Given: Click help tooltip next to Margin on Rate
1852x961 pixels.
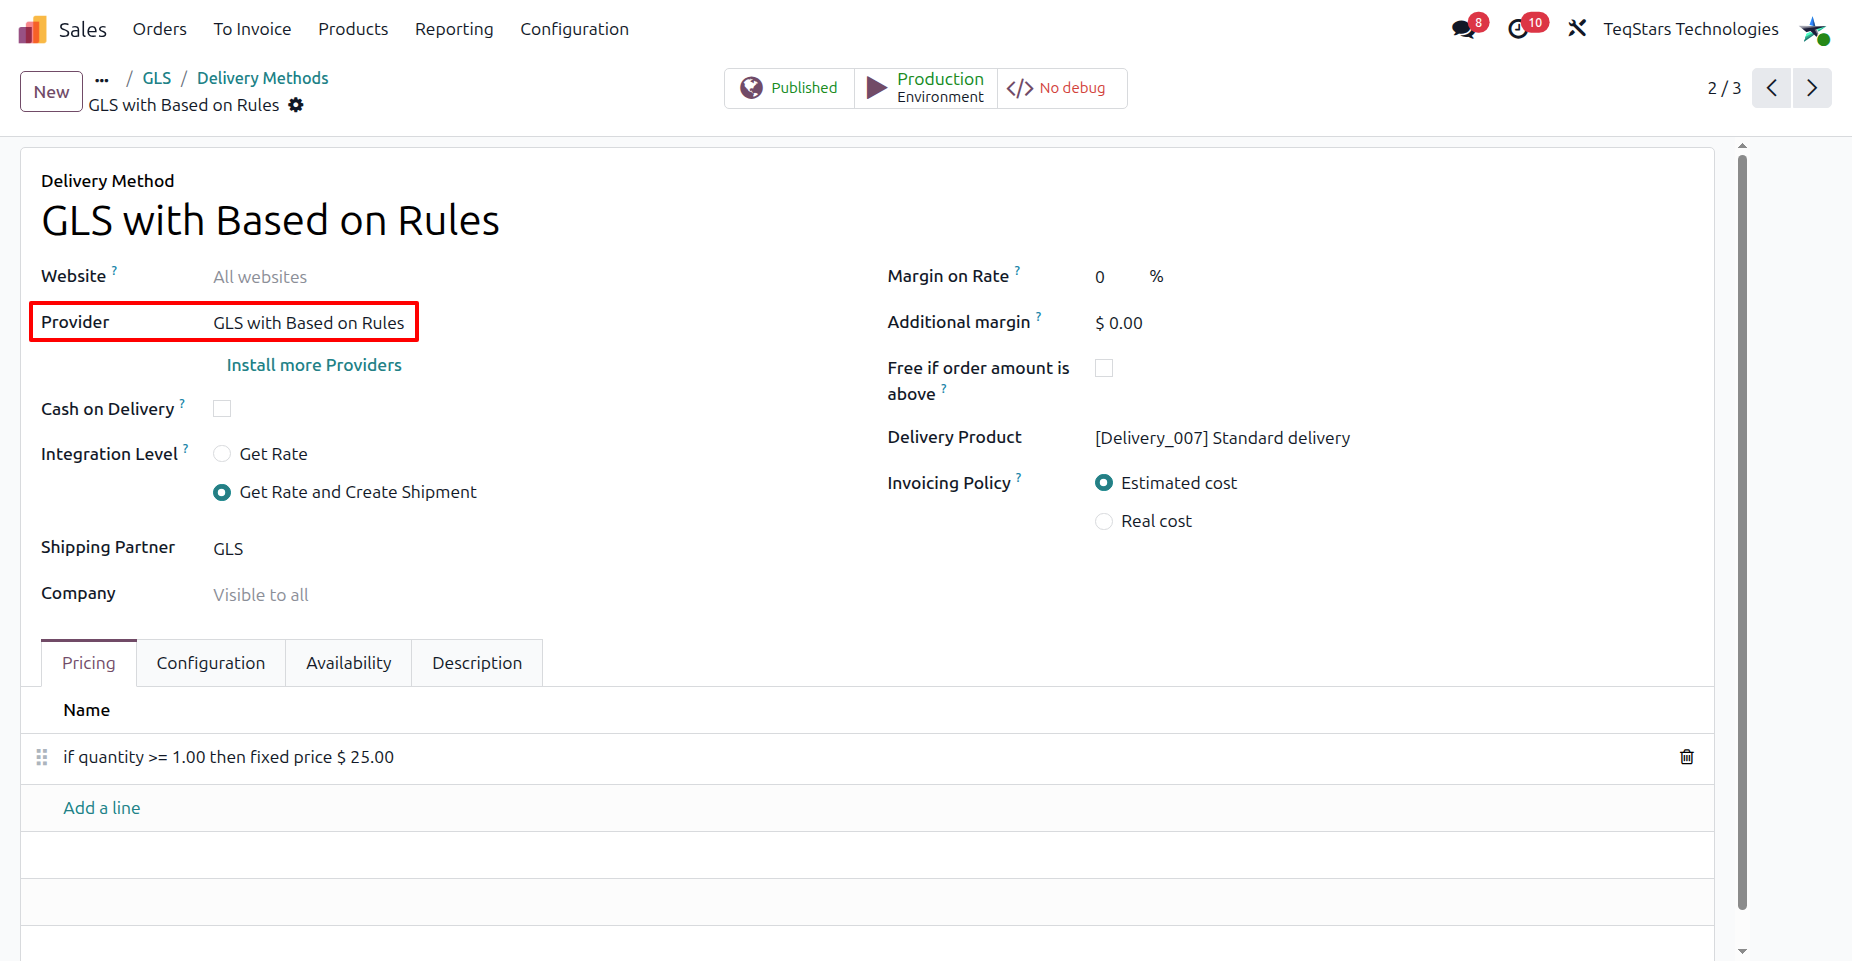Looking at the screenshot, I should [x=1017, y=270].
